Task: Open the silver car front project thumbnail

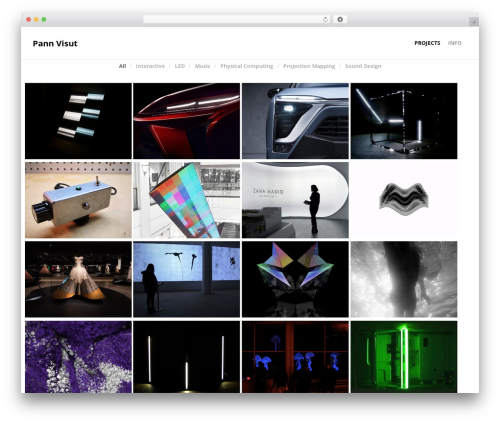Action: 295,121
